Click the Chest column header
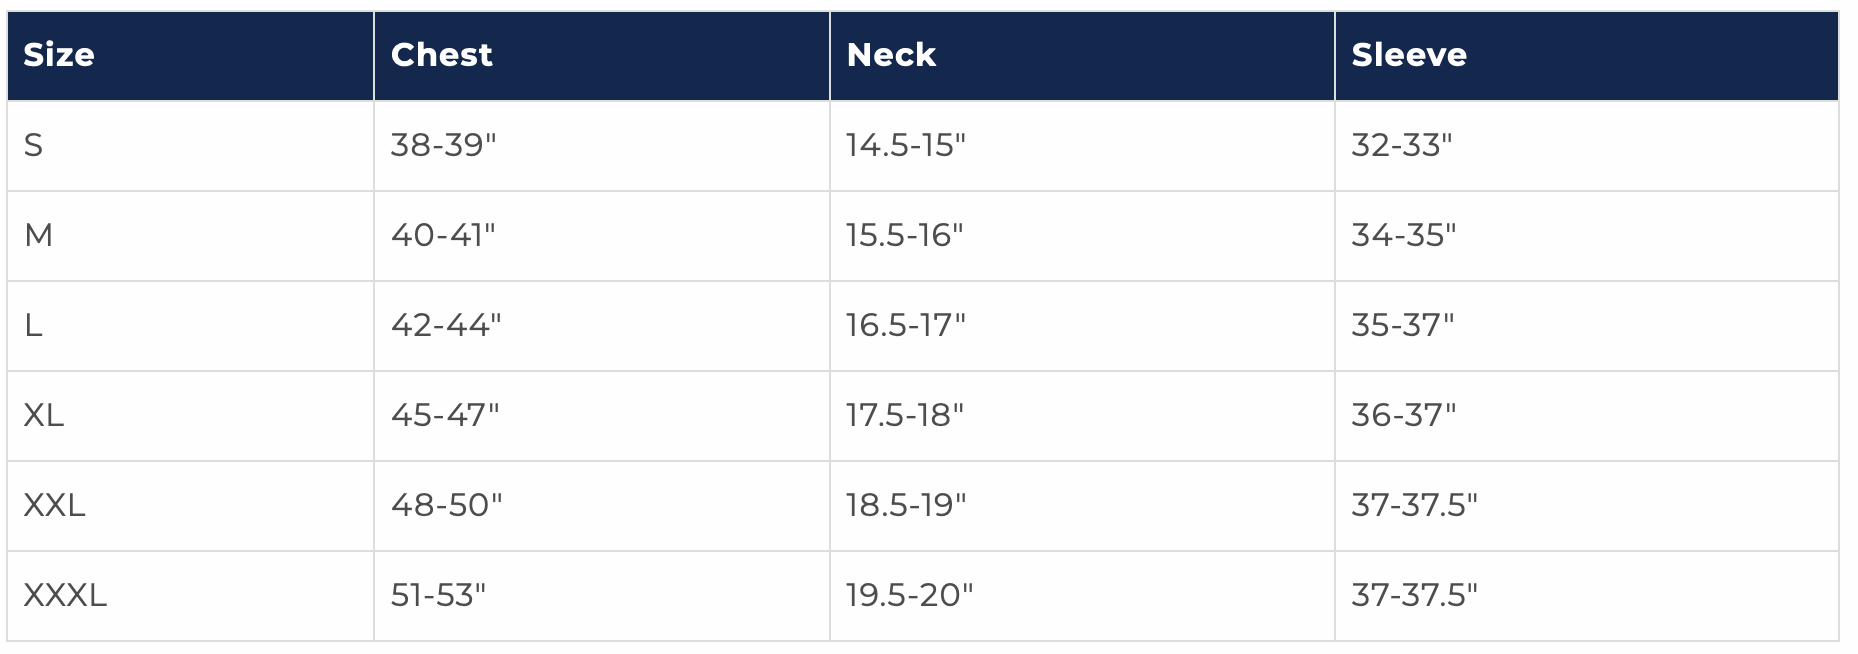Image resolution: width=1858 pixels, height=654 pixels. click(441, 55)
